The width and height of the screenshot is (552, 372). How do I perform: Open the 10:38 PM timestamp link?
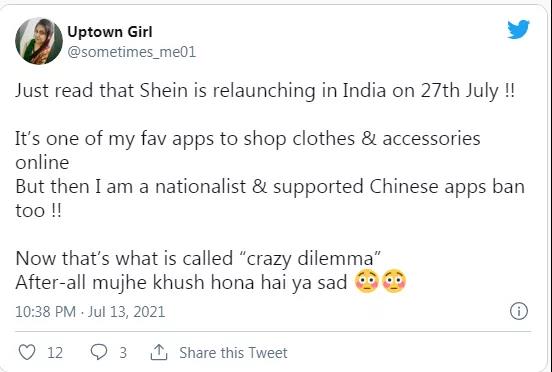(x=45, y=312)
